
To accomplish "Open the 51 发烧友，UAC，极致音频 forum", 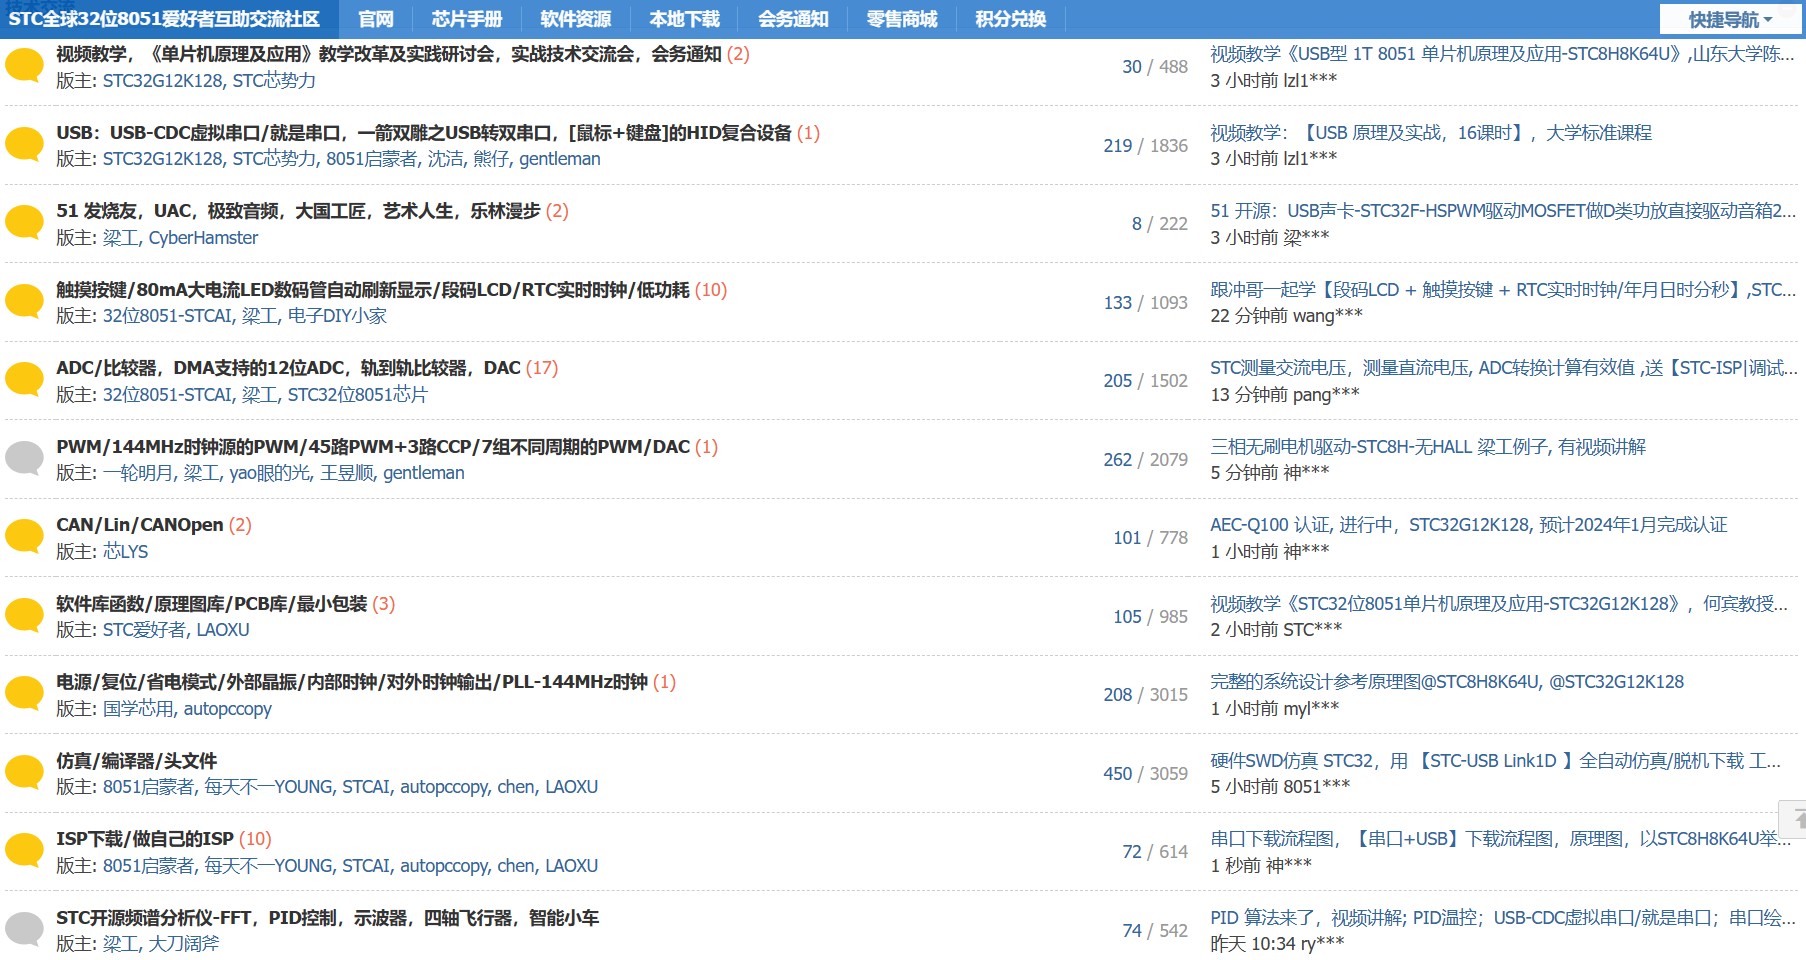I will coord(298,211).
